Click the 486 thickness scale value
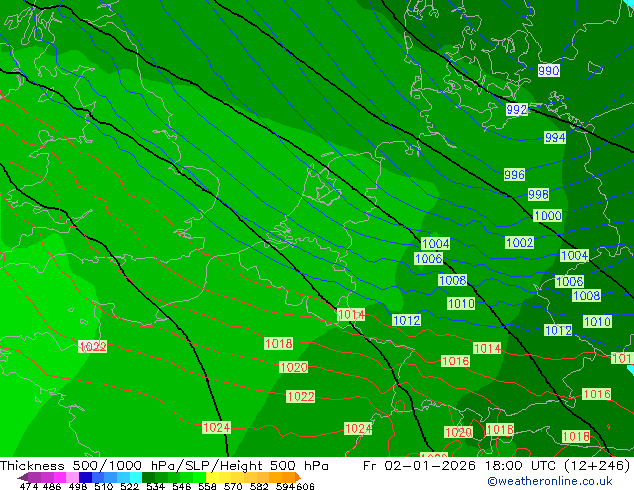Viewport: 634px width, 490px height. (x=52, y=486)
